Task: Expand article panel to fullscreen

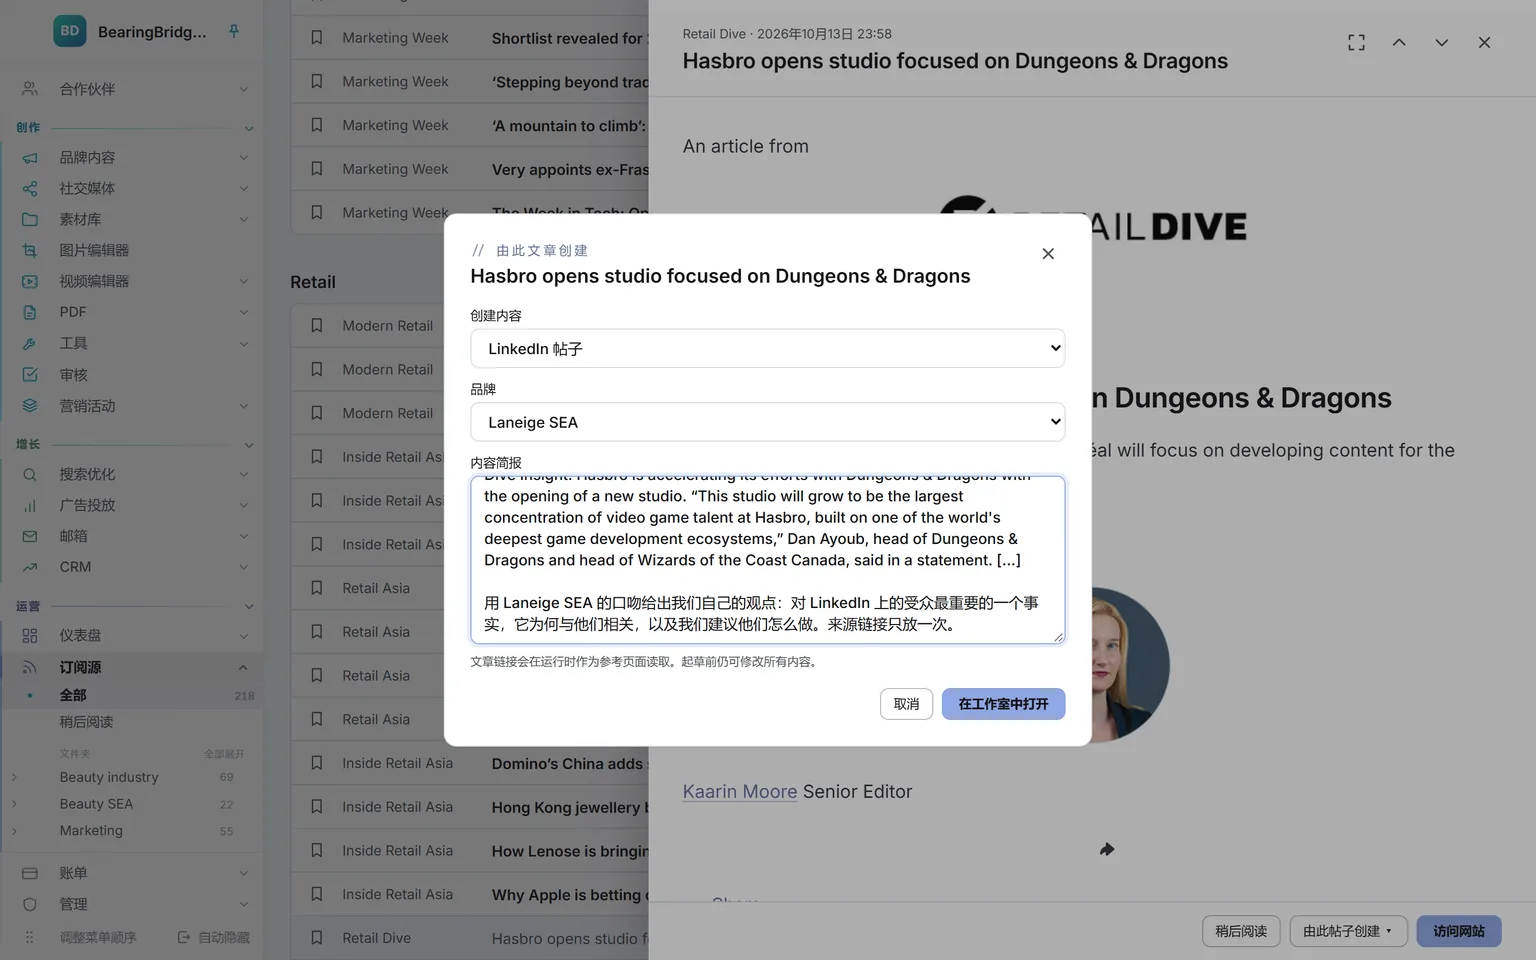Action: [1356, 42]
